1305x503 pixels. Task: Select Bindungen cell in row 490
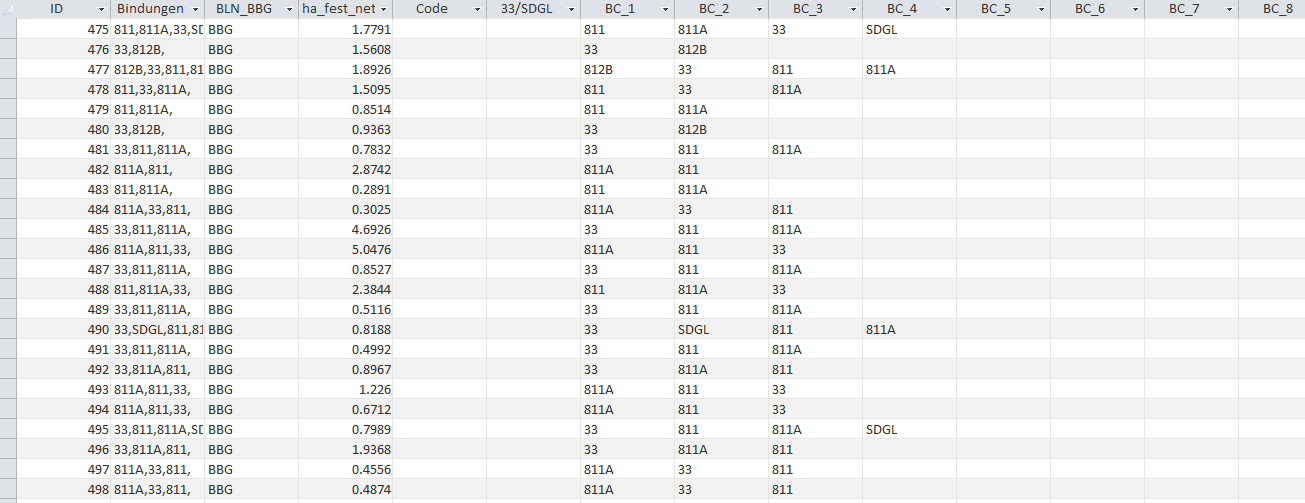158,329
